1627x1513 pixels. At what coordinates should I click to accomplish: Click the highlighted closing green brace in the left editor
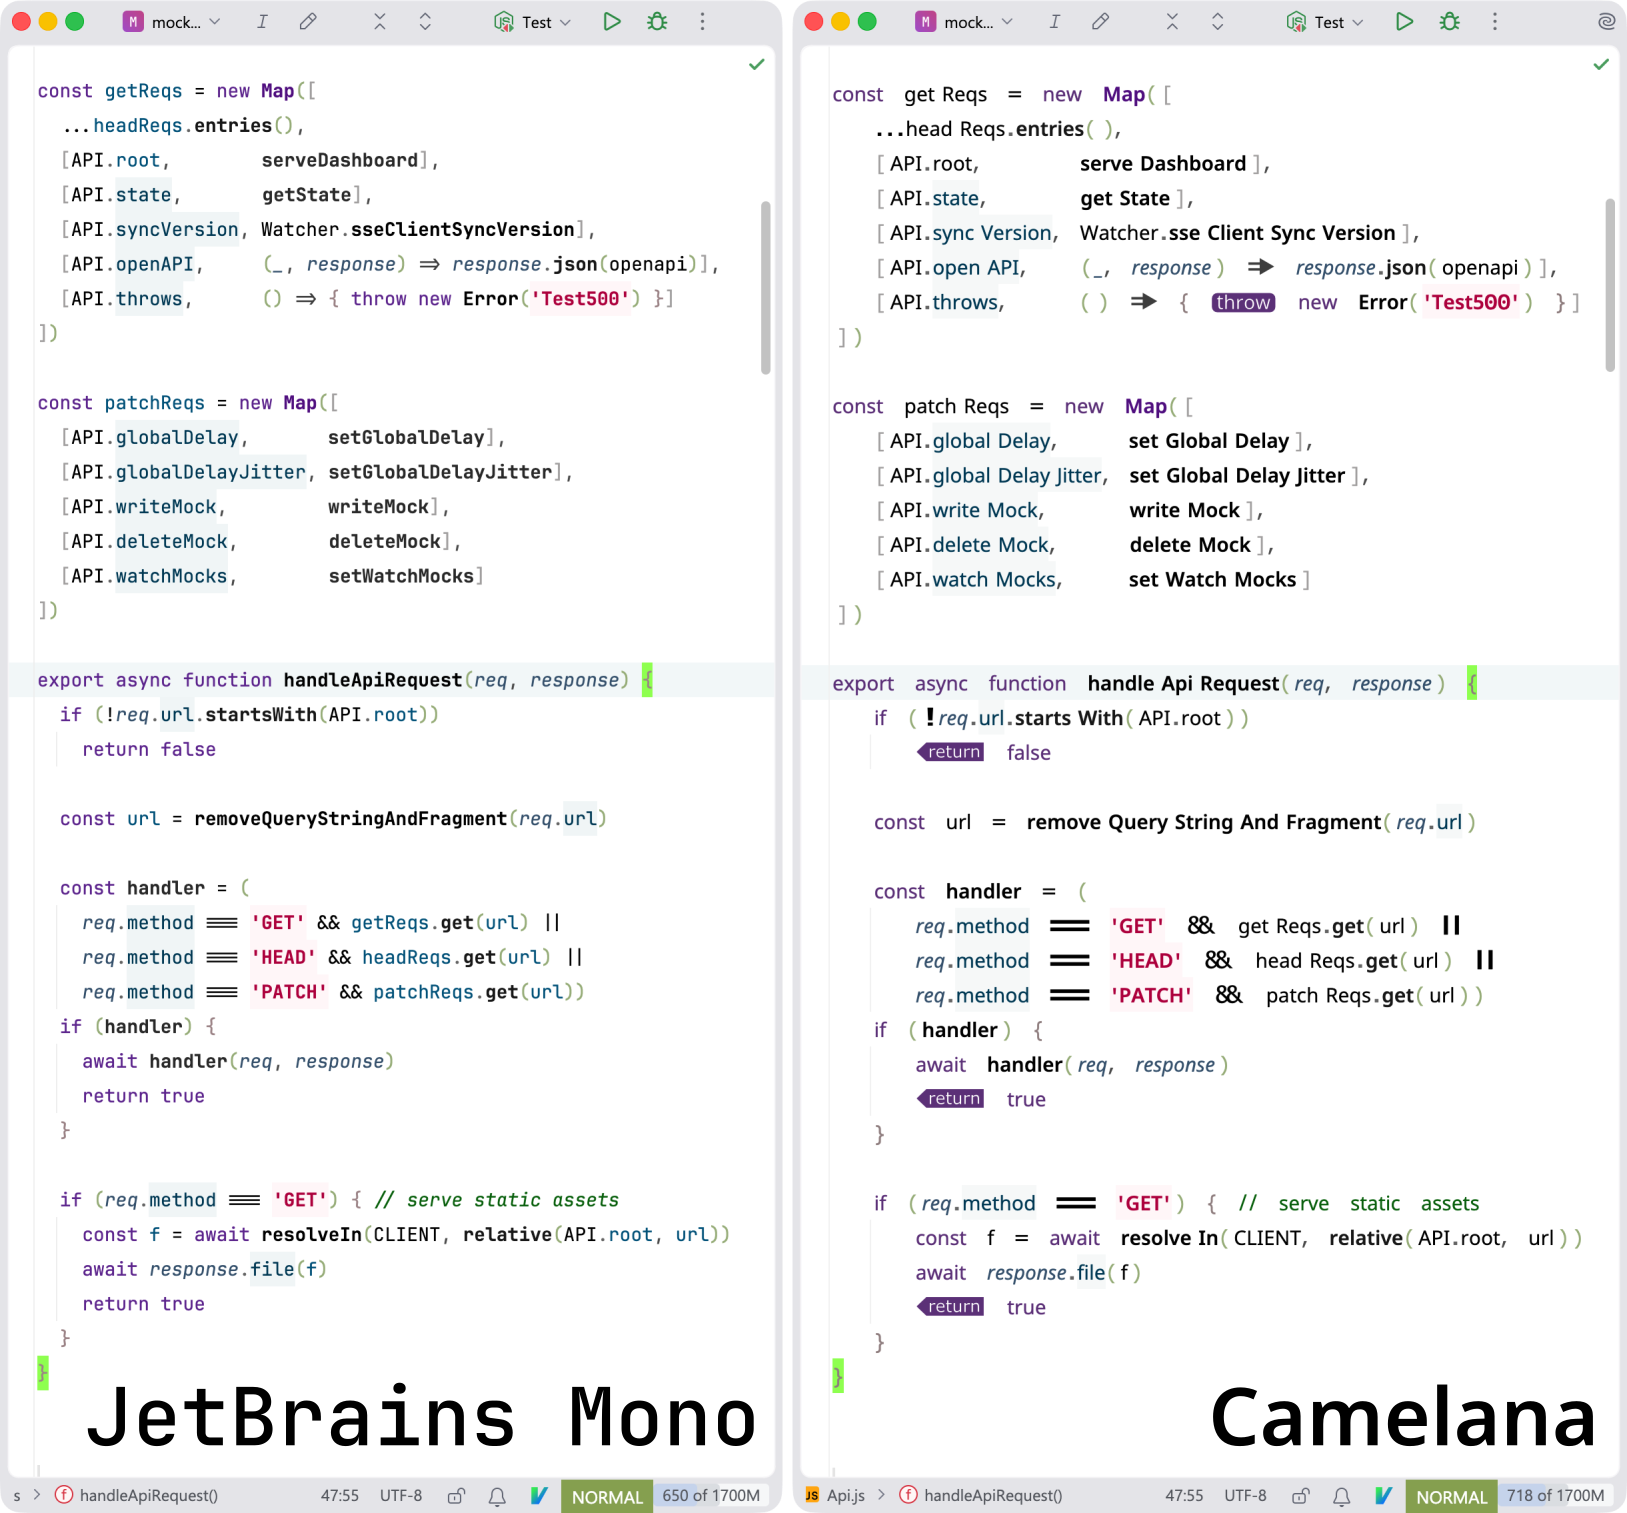(43, 1373)
